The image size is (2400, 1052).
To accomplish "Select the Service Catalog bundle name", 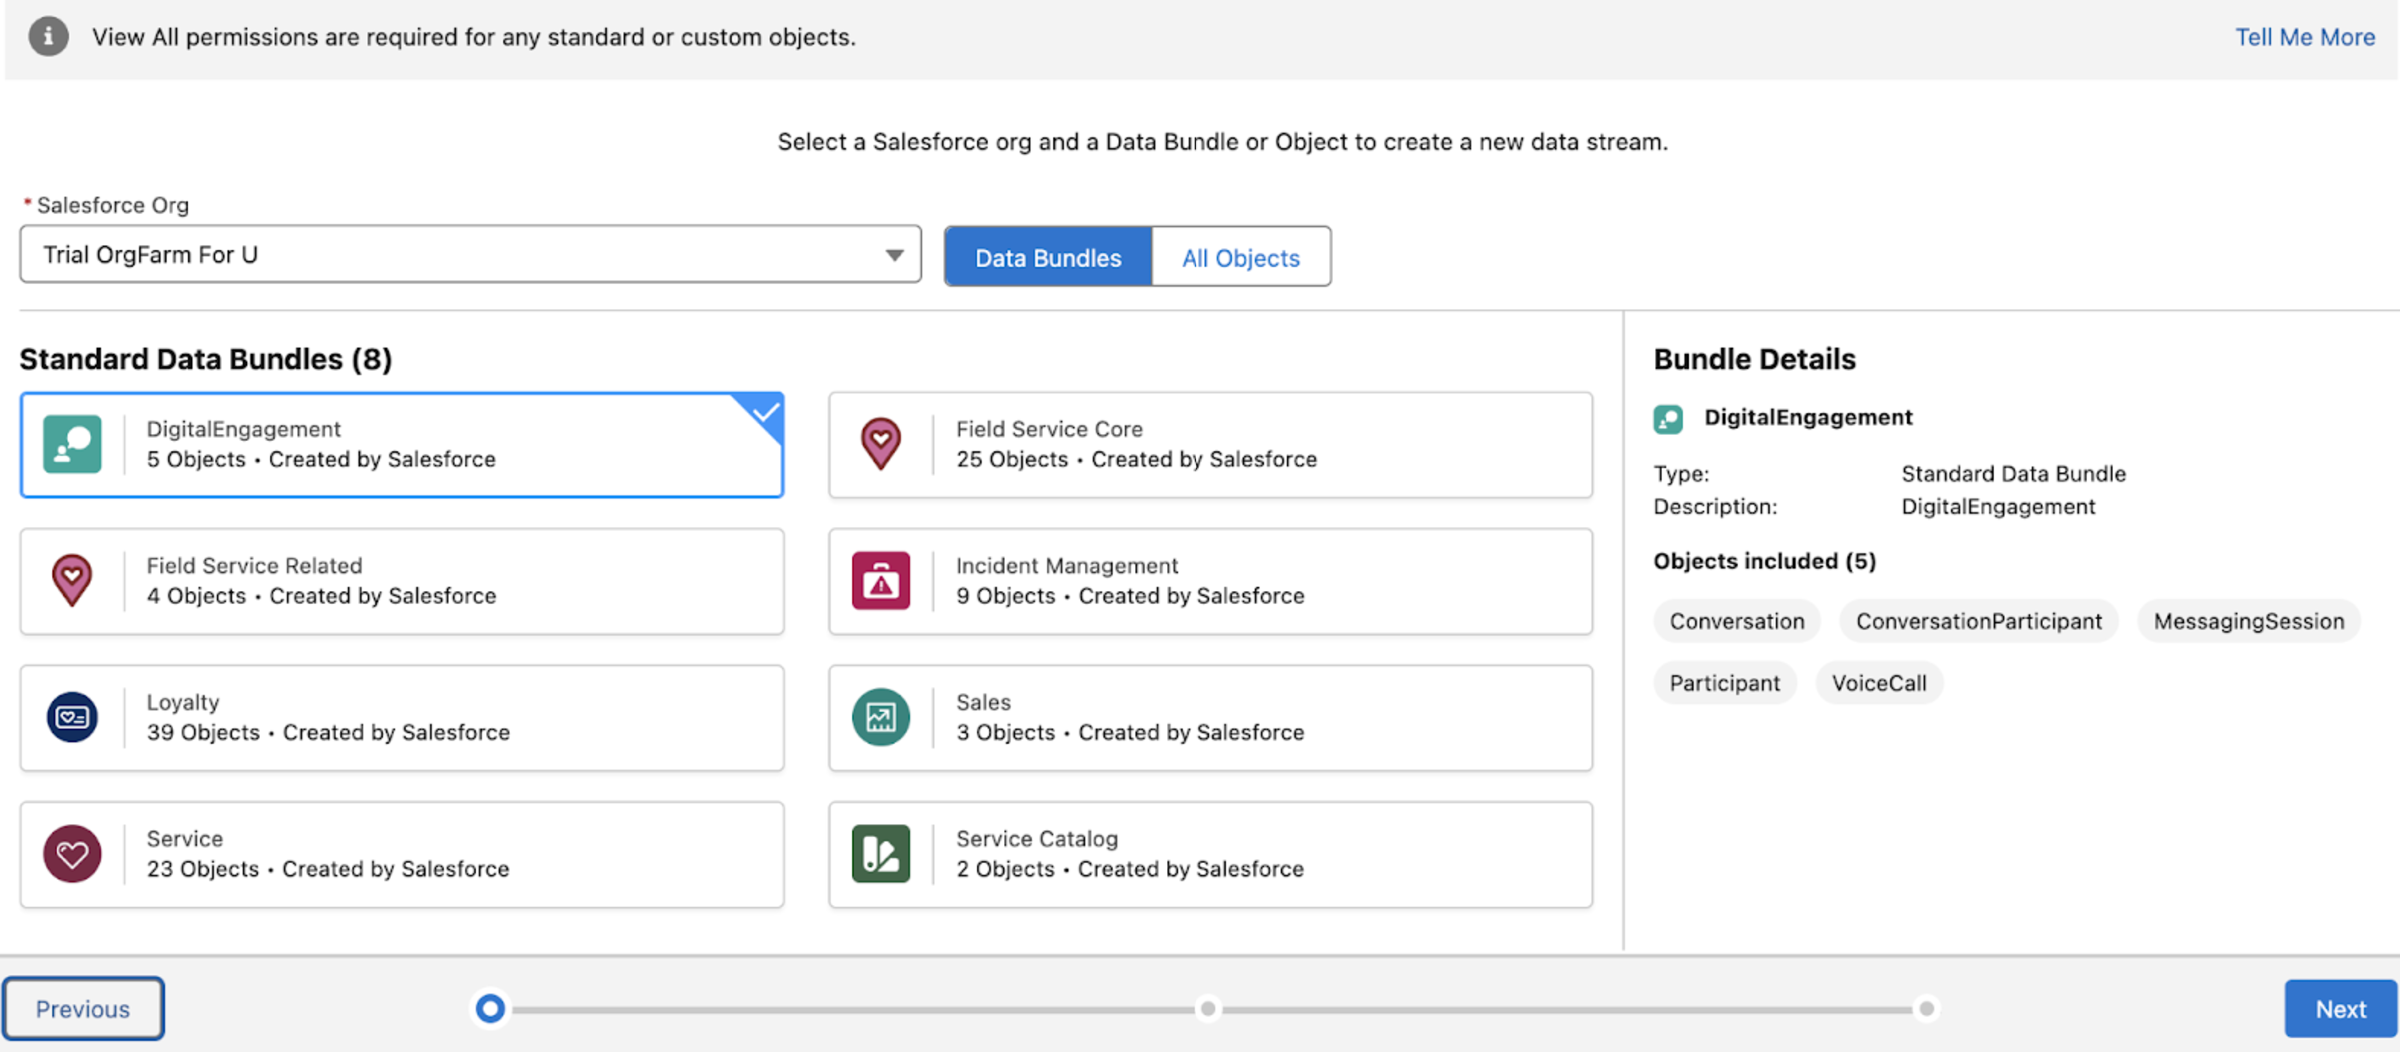I will pos(1037,839).
